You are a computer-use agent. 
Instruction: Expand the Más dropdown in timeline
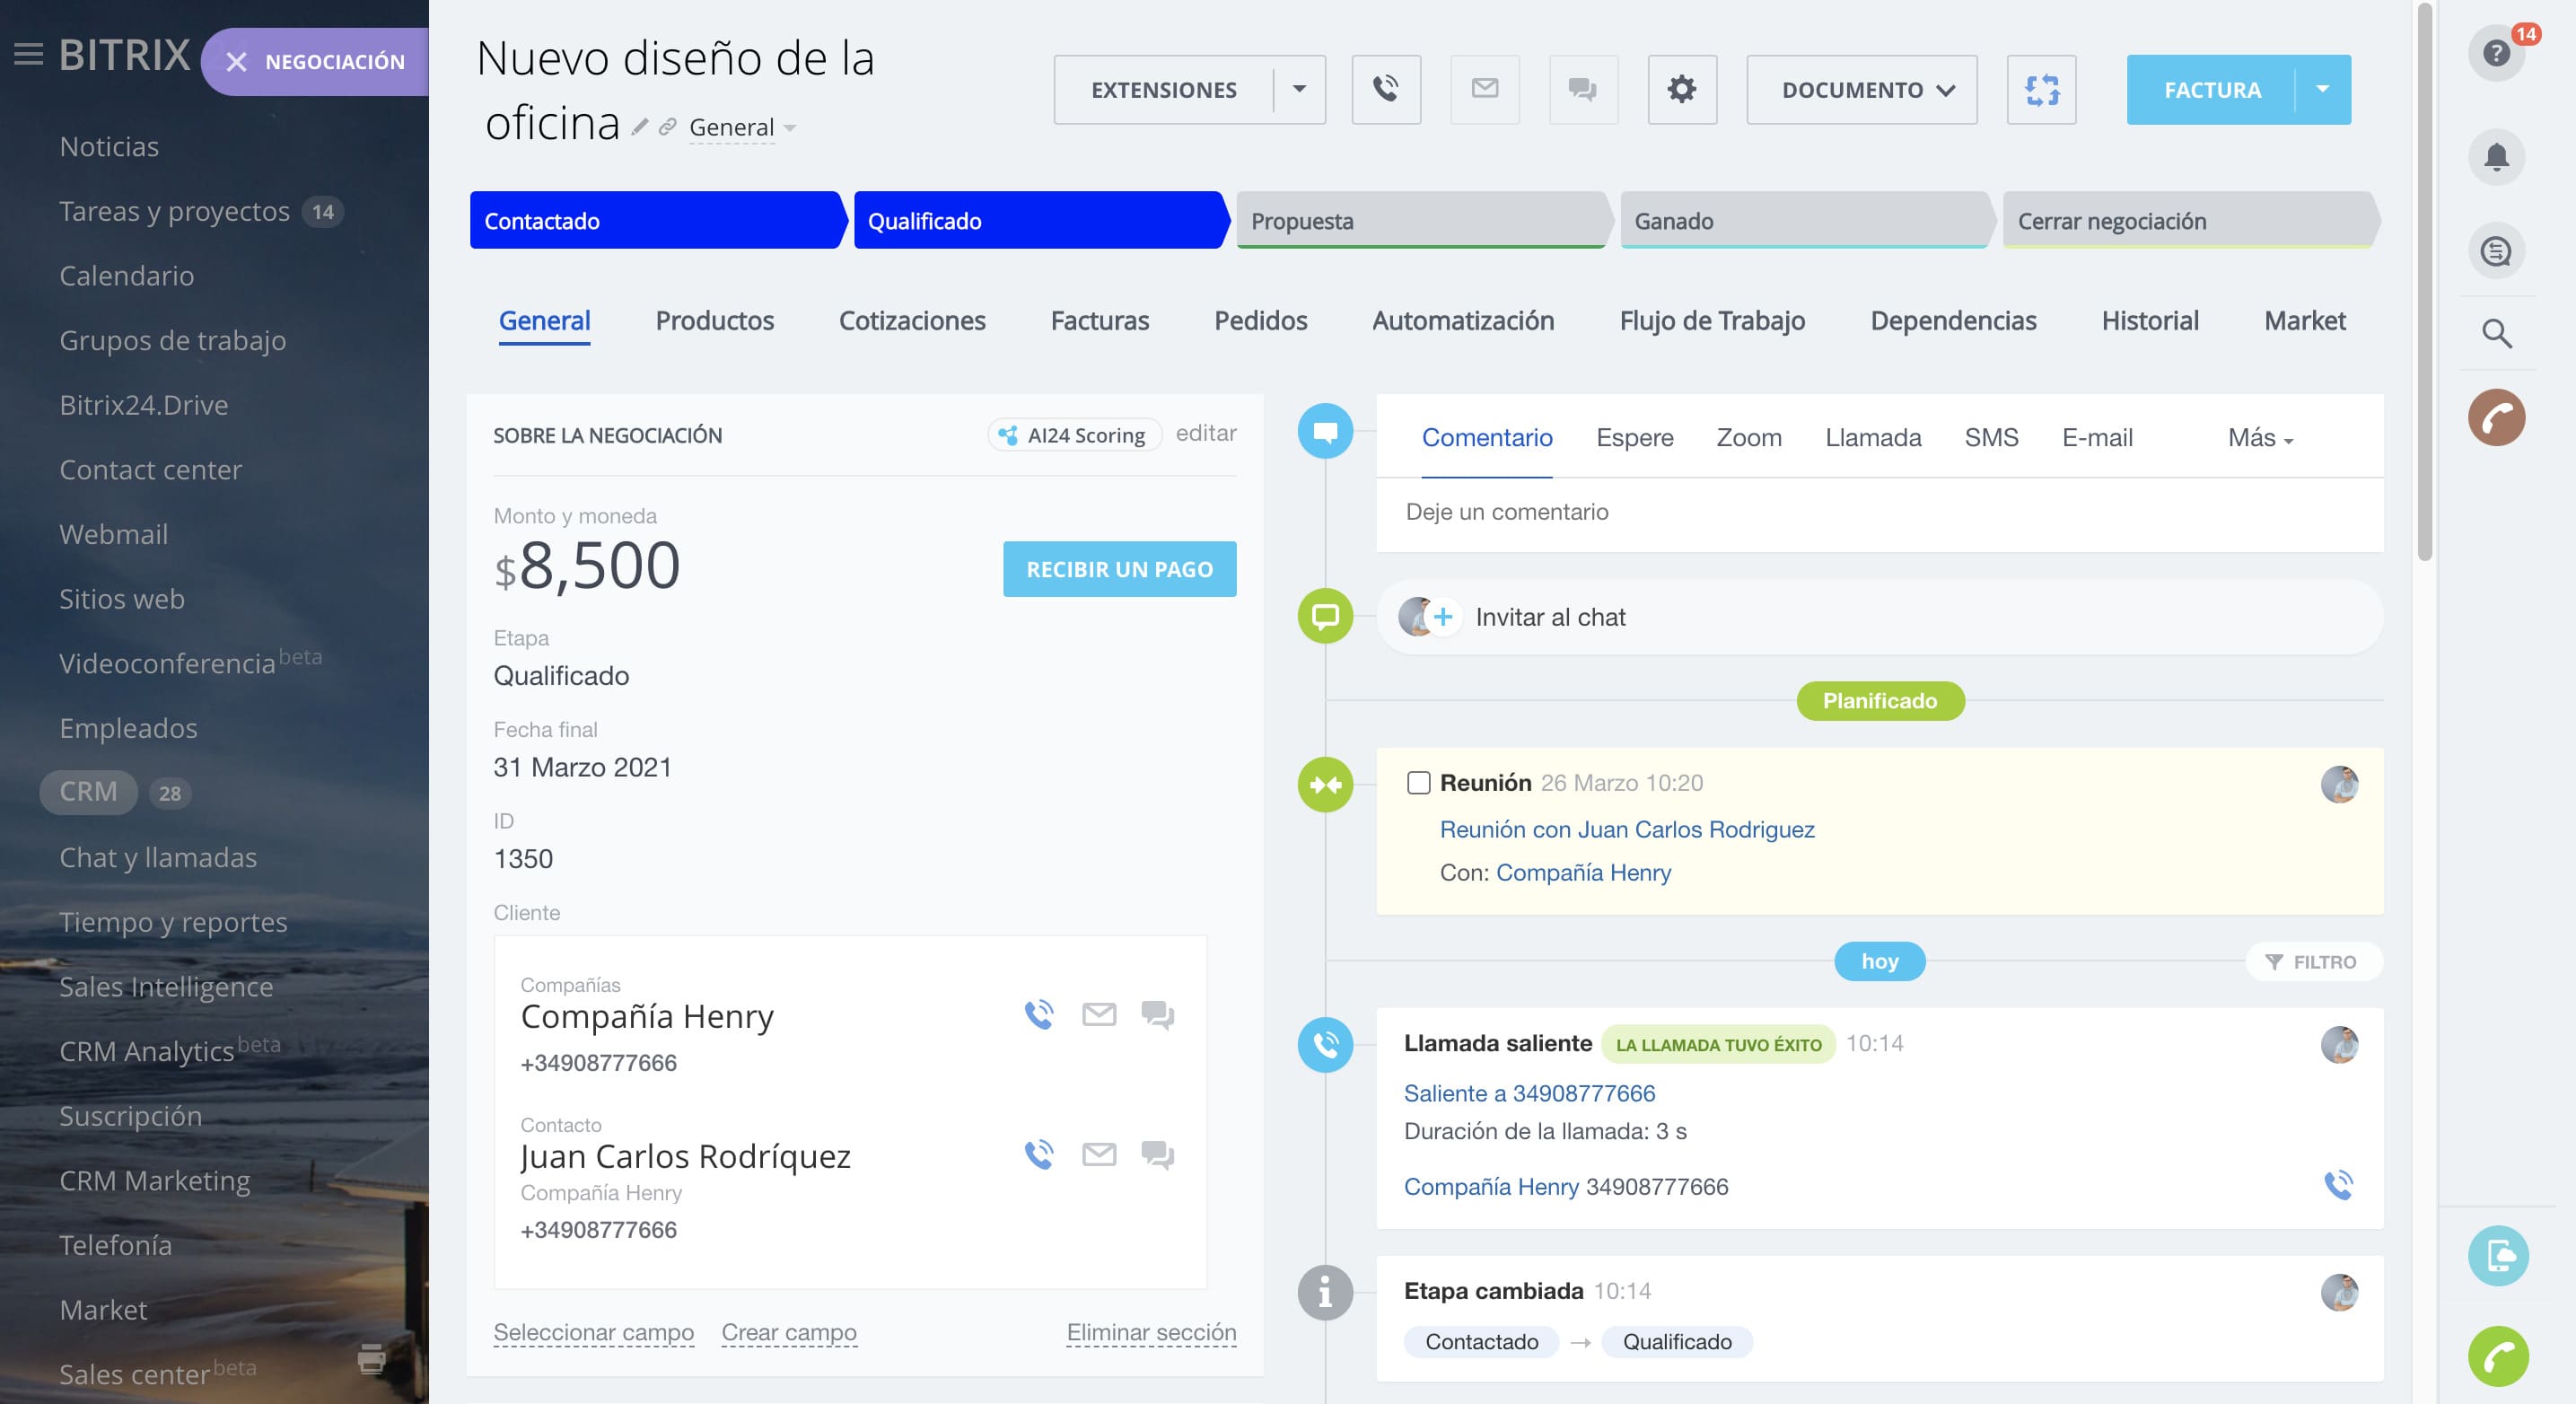(2259, 437)
